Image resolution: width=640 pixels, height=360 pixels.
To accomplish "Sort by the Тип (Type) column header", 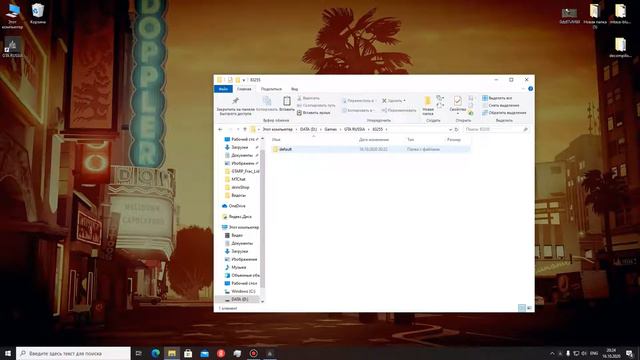I will (x=411, y=140).
